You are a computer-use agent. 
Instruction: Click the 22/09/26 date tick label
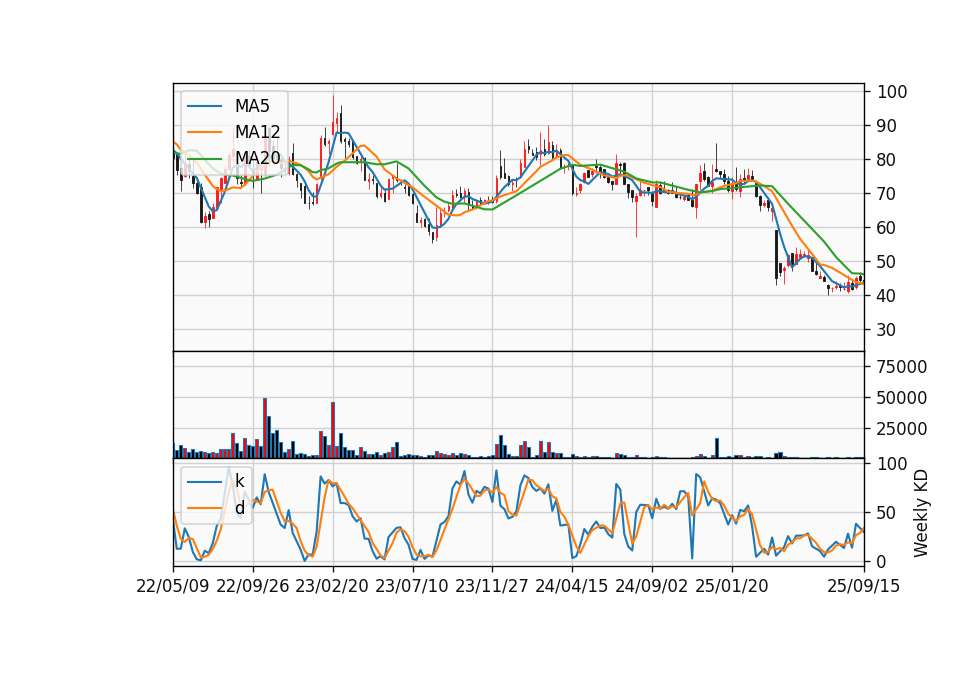tap(253, 586)
